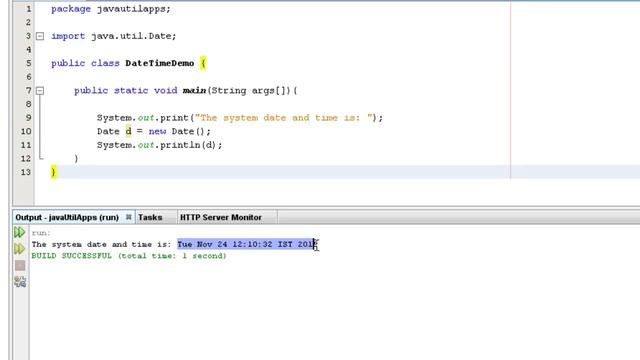
Task: Click line number 9 in the gutter
Action: pyautogui.click(x=28, y=118)
